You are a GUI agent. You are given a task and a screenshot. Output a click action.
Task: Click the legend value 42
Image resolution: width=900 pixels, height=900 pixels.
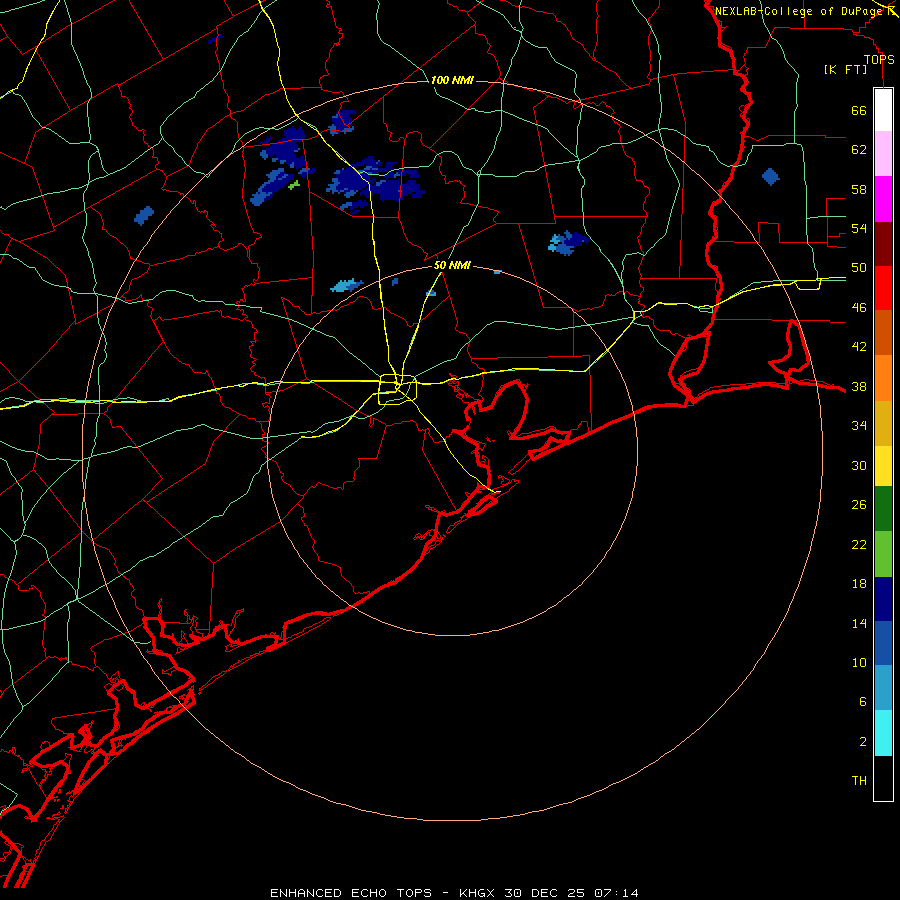click(859, 347)
